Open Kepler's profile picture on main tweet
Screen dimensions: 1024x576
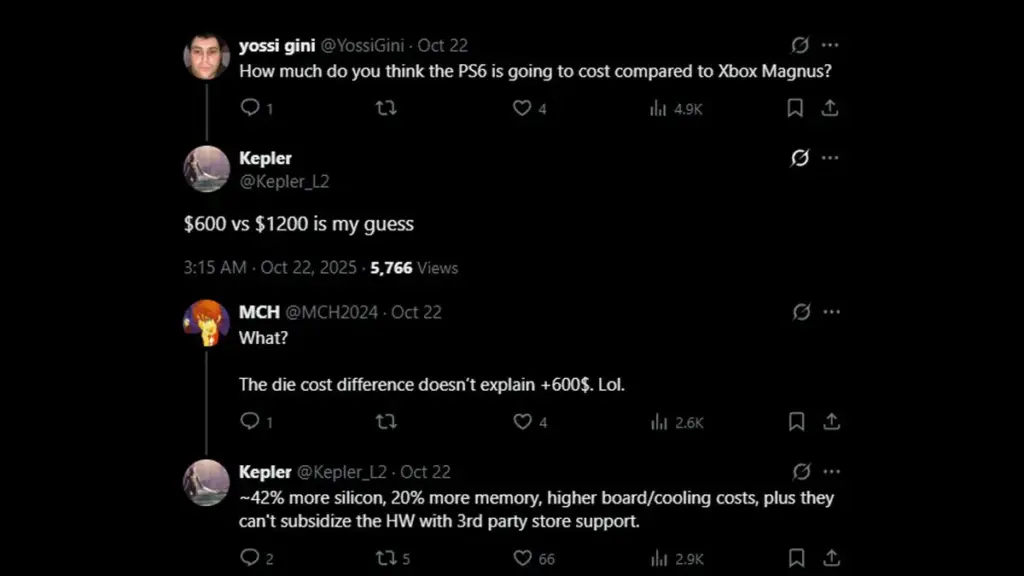pyautogui.click(x=206, y=169)
